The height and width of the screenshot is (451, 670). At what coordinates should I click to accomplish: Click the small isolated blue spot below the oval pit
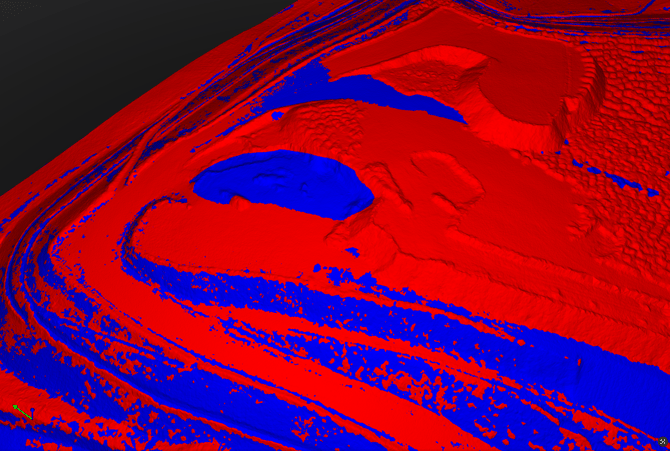point(318,268)
